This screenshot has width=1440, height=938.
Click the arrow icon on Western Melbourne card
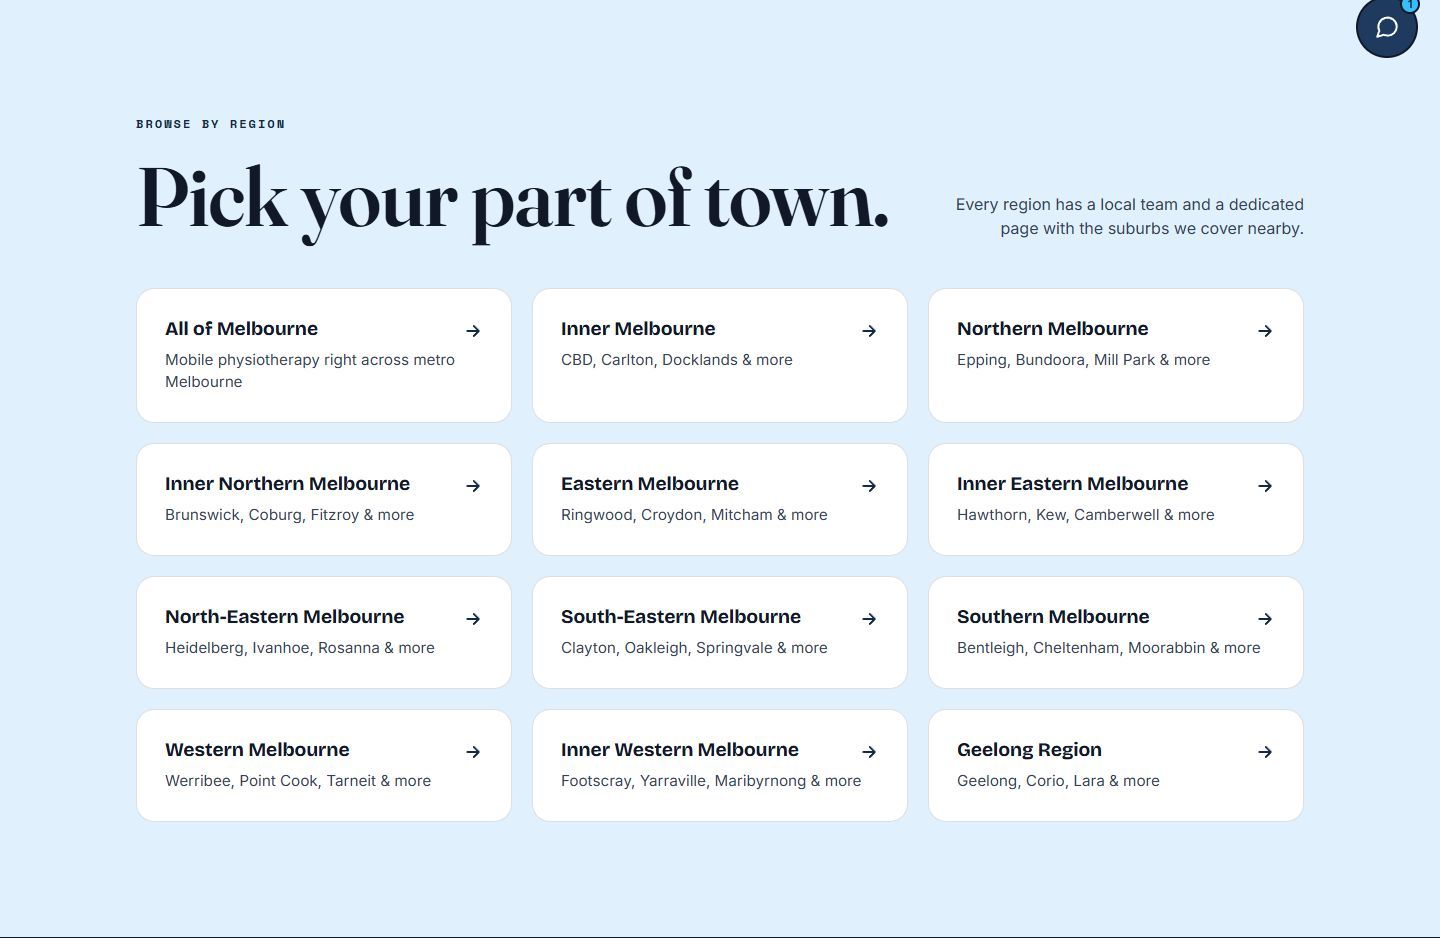(x=473, y=752)
